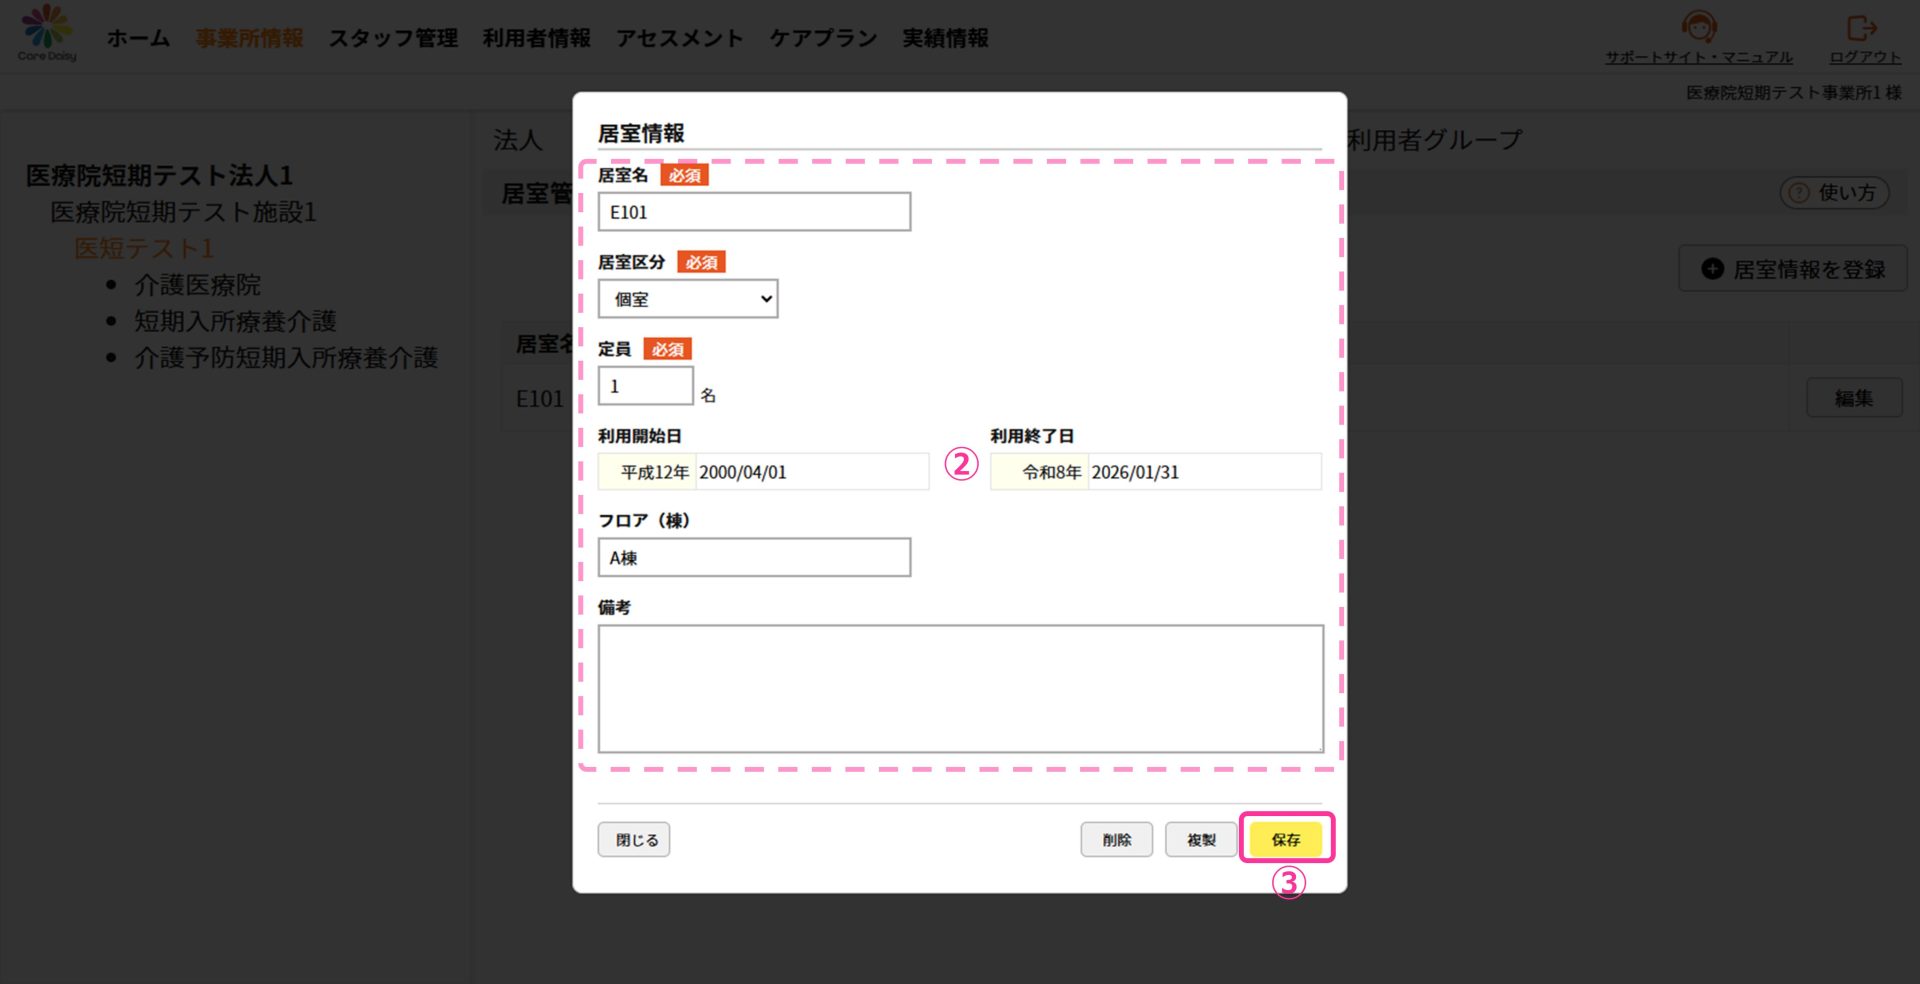The width and height of the screenshot is (1920, 984).
Task: Select the 利用開始日 date field
Action: pos(810,472)
